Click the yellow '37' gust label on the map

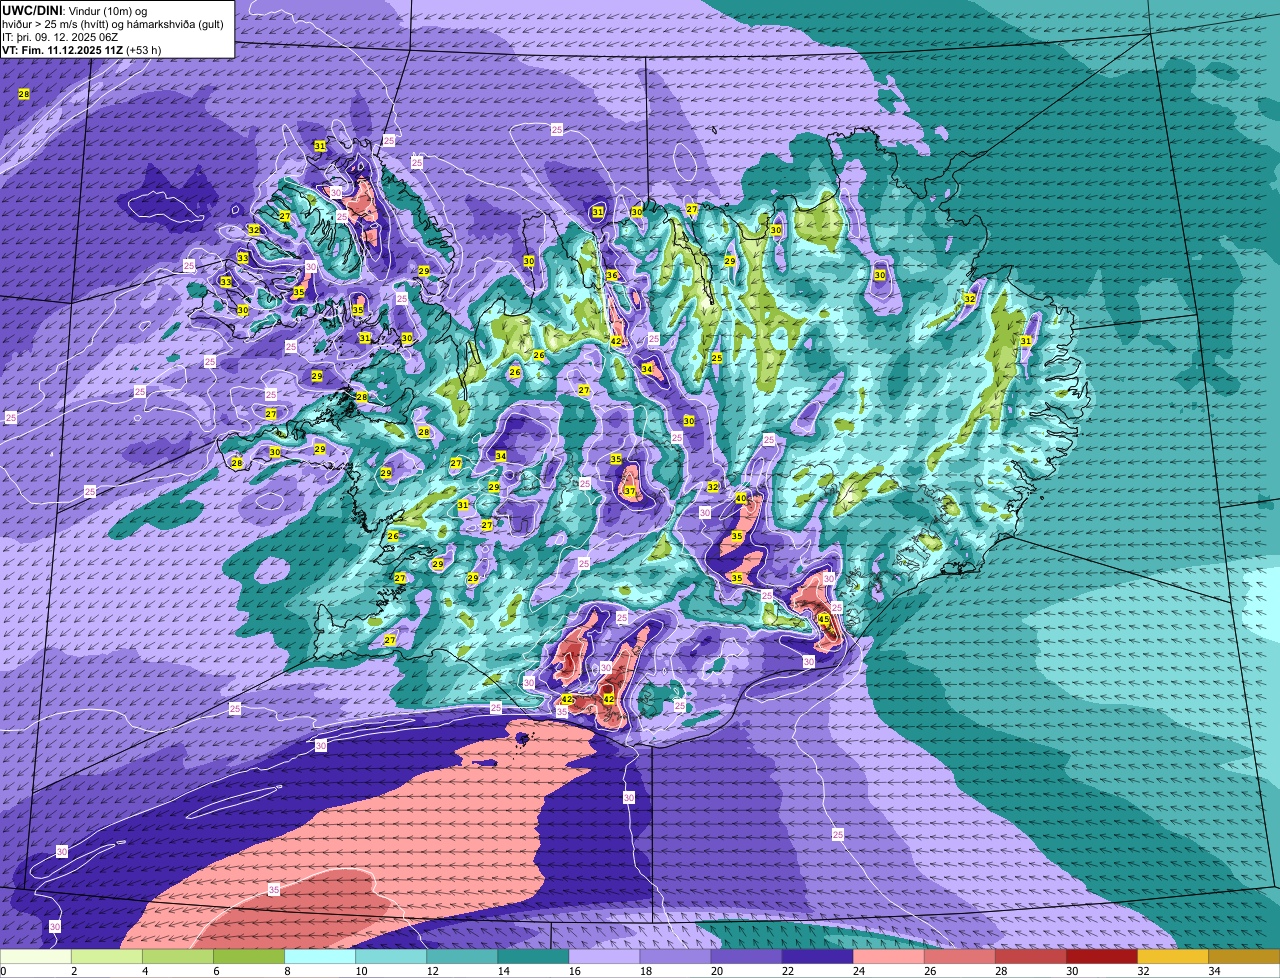(x=630, y=491)
